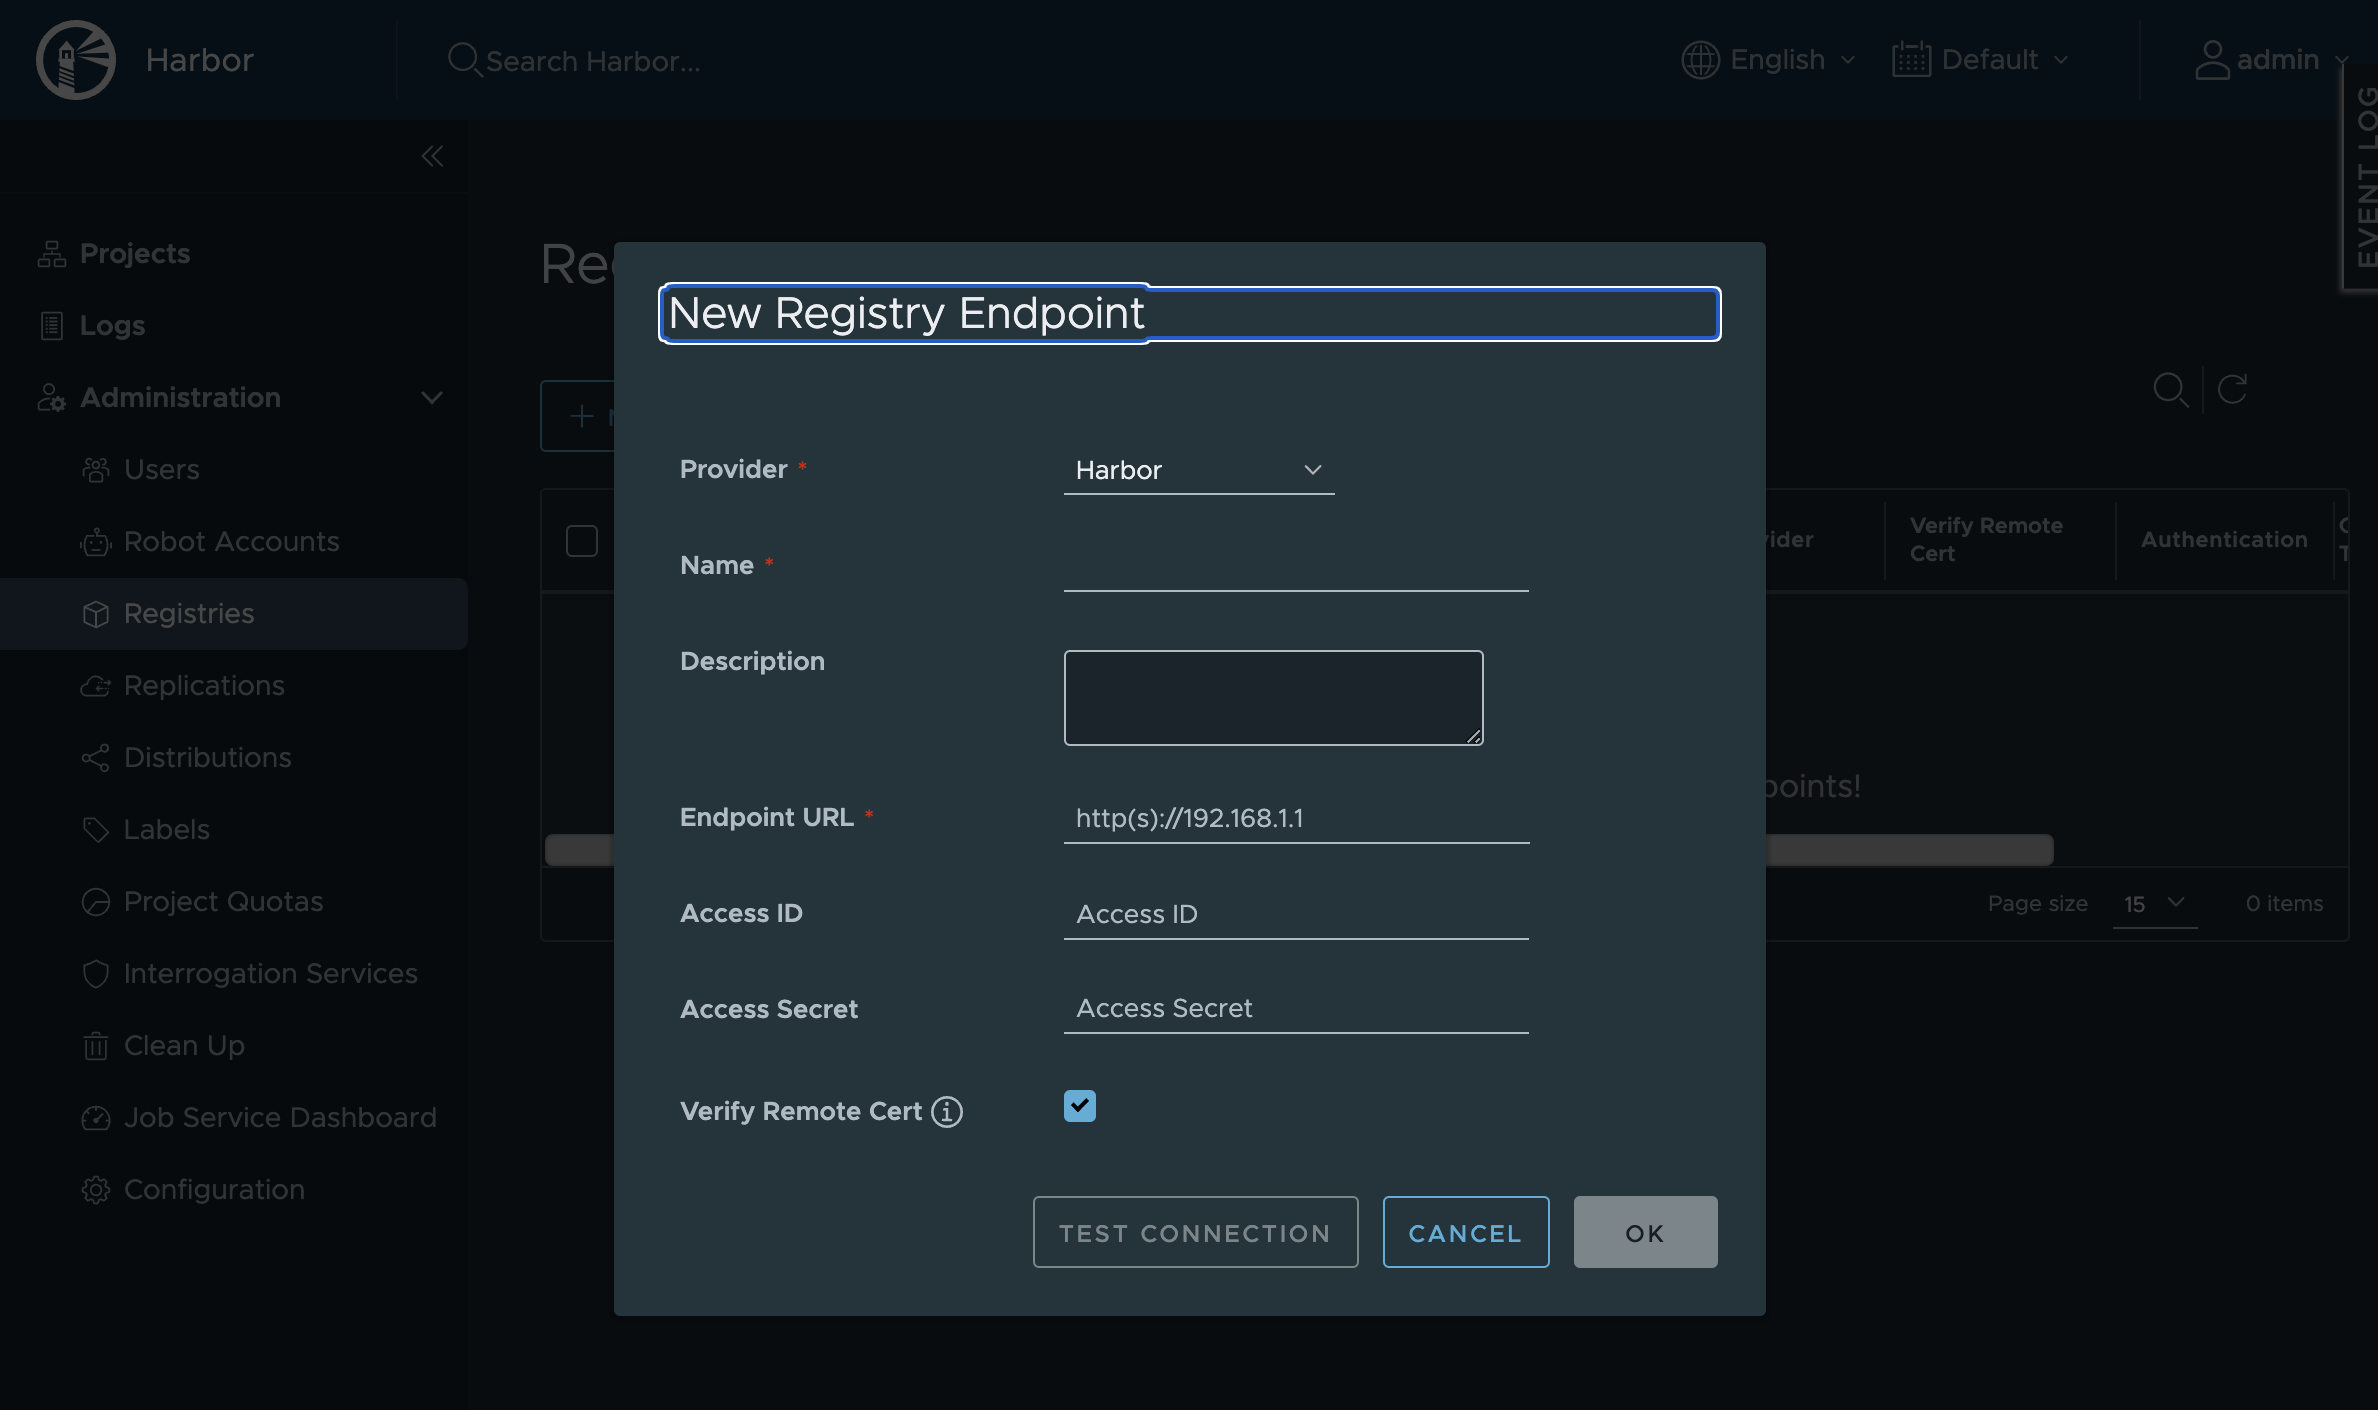
Task: Open the Replications menu item
Action: pos(204,686)
